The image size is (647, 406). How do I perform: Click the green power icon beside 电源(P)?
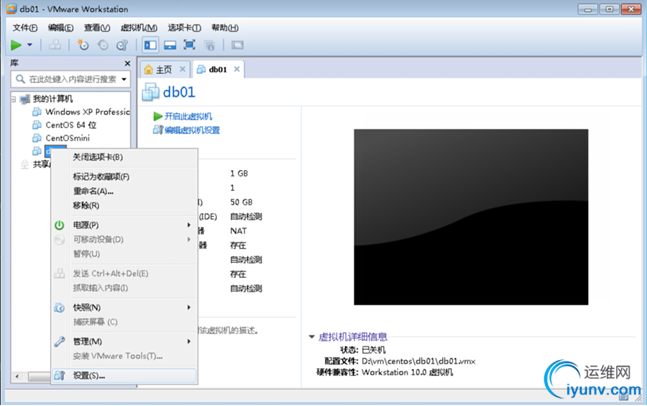click(59, 225)
